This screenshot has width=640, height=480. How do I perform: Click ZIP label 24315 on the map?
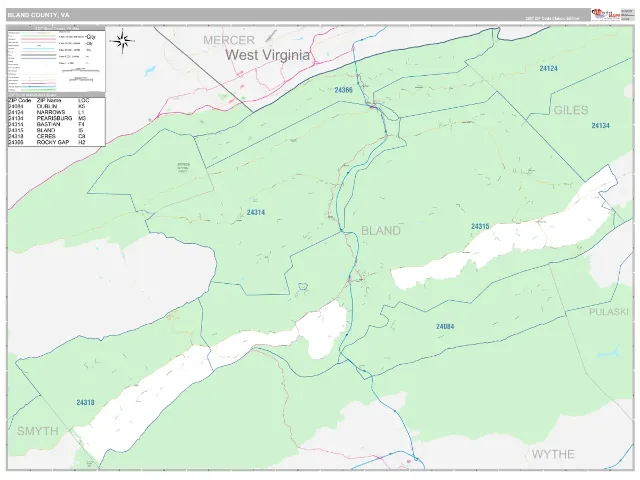tap(480, 227)
